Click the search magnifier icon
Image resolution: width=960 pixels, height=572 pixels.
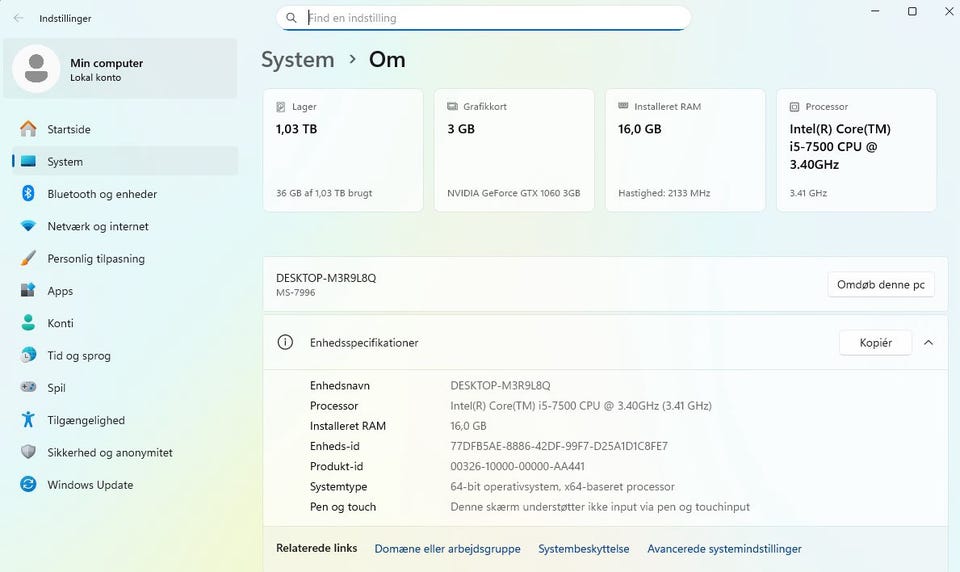click(291, 18)
